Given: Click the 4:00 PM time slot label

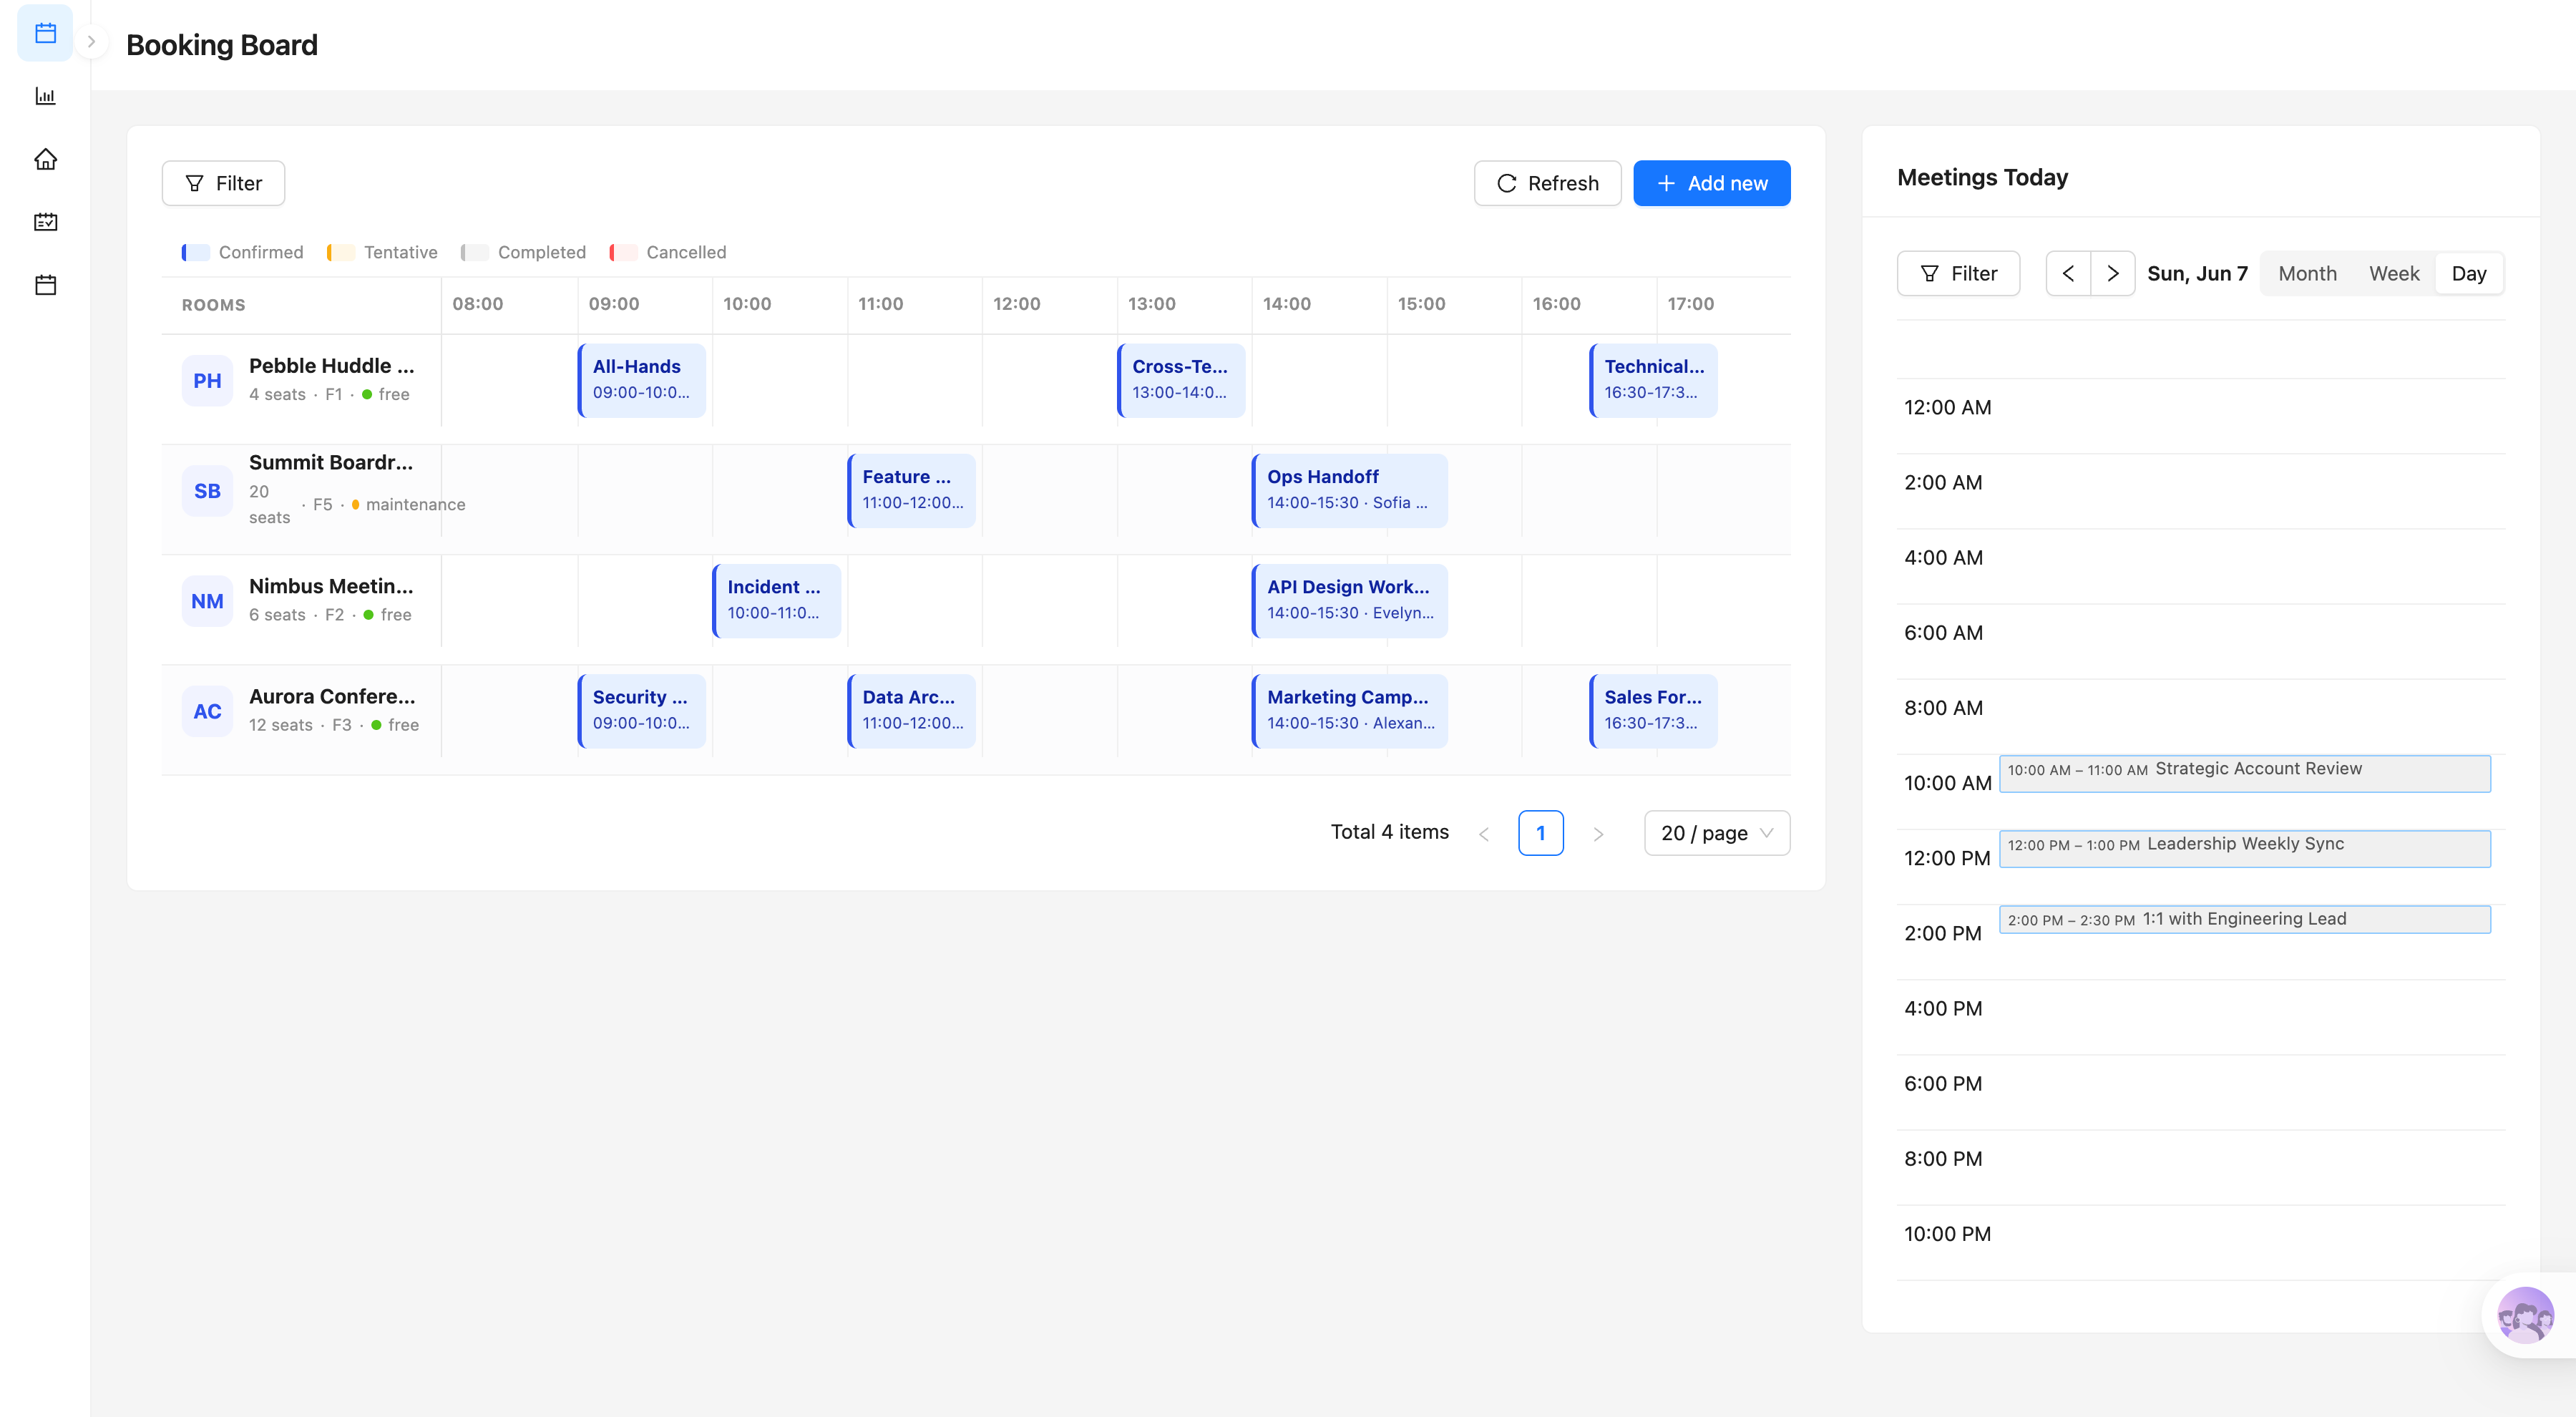Looking at the screenshot, I should pyautogui.click(x=1943, y=1008).
